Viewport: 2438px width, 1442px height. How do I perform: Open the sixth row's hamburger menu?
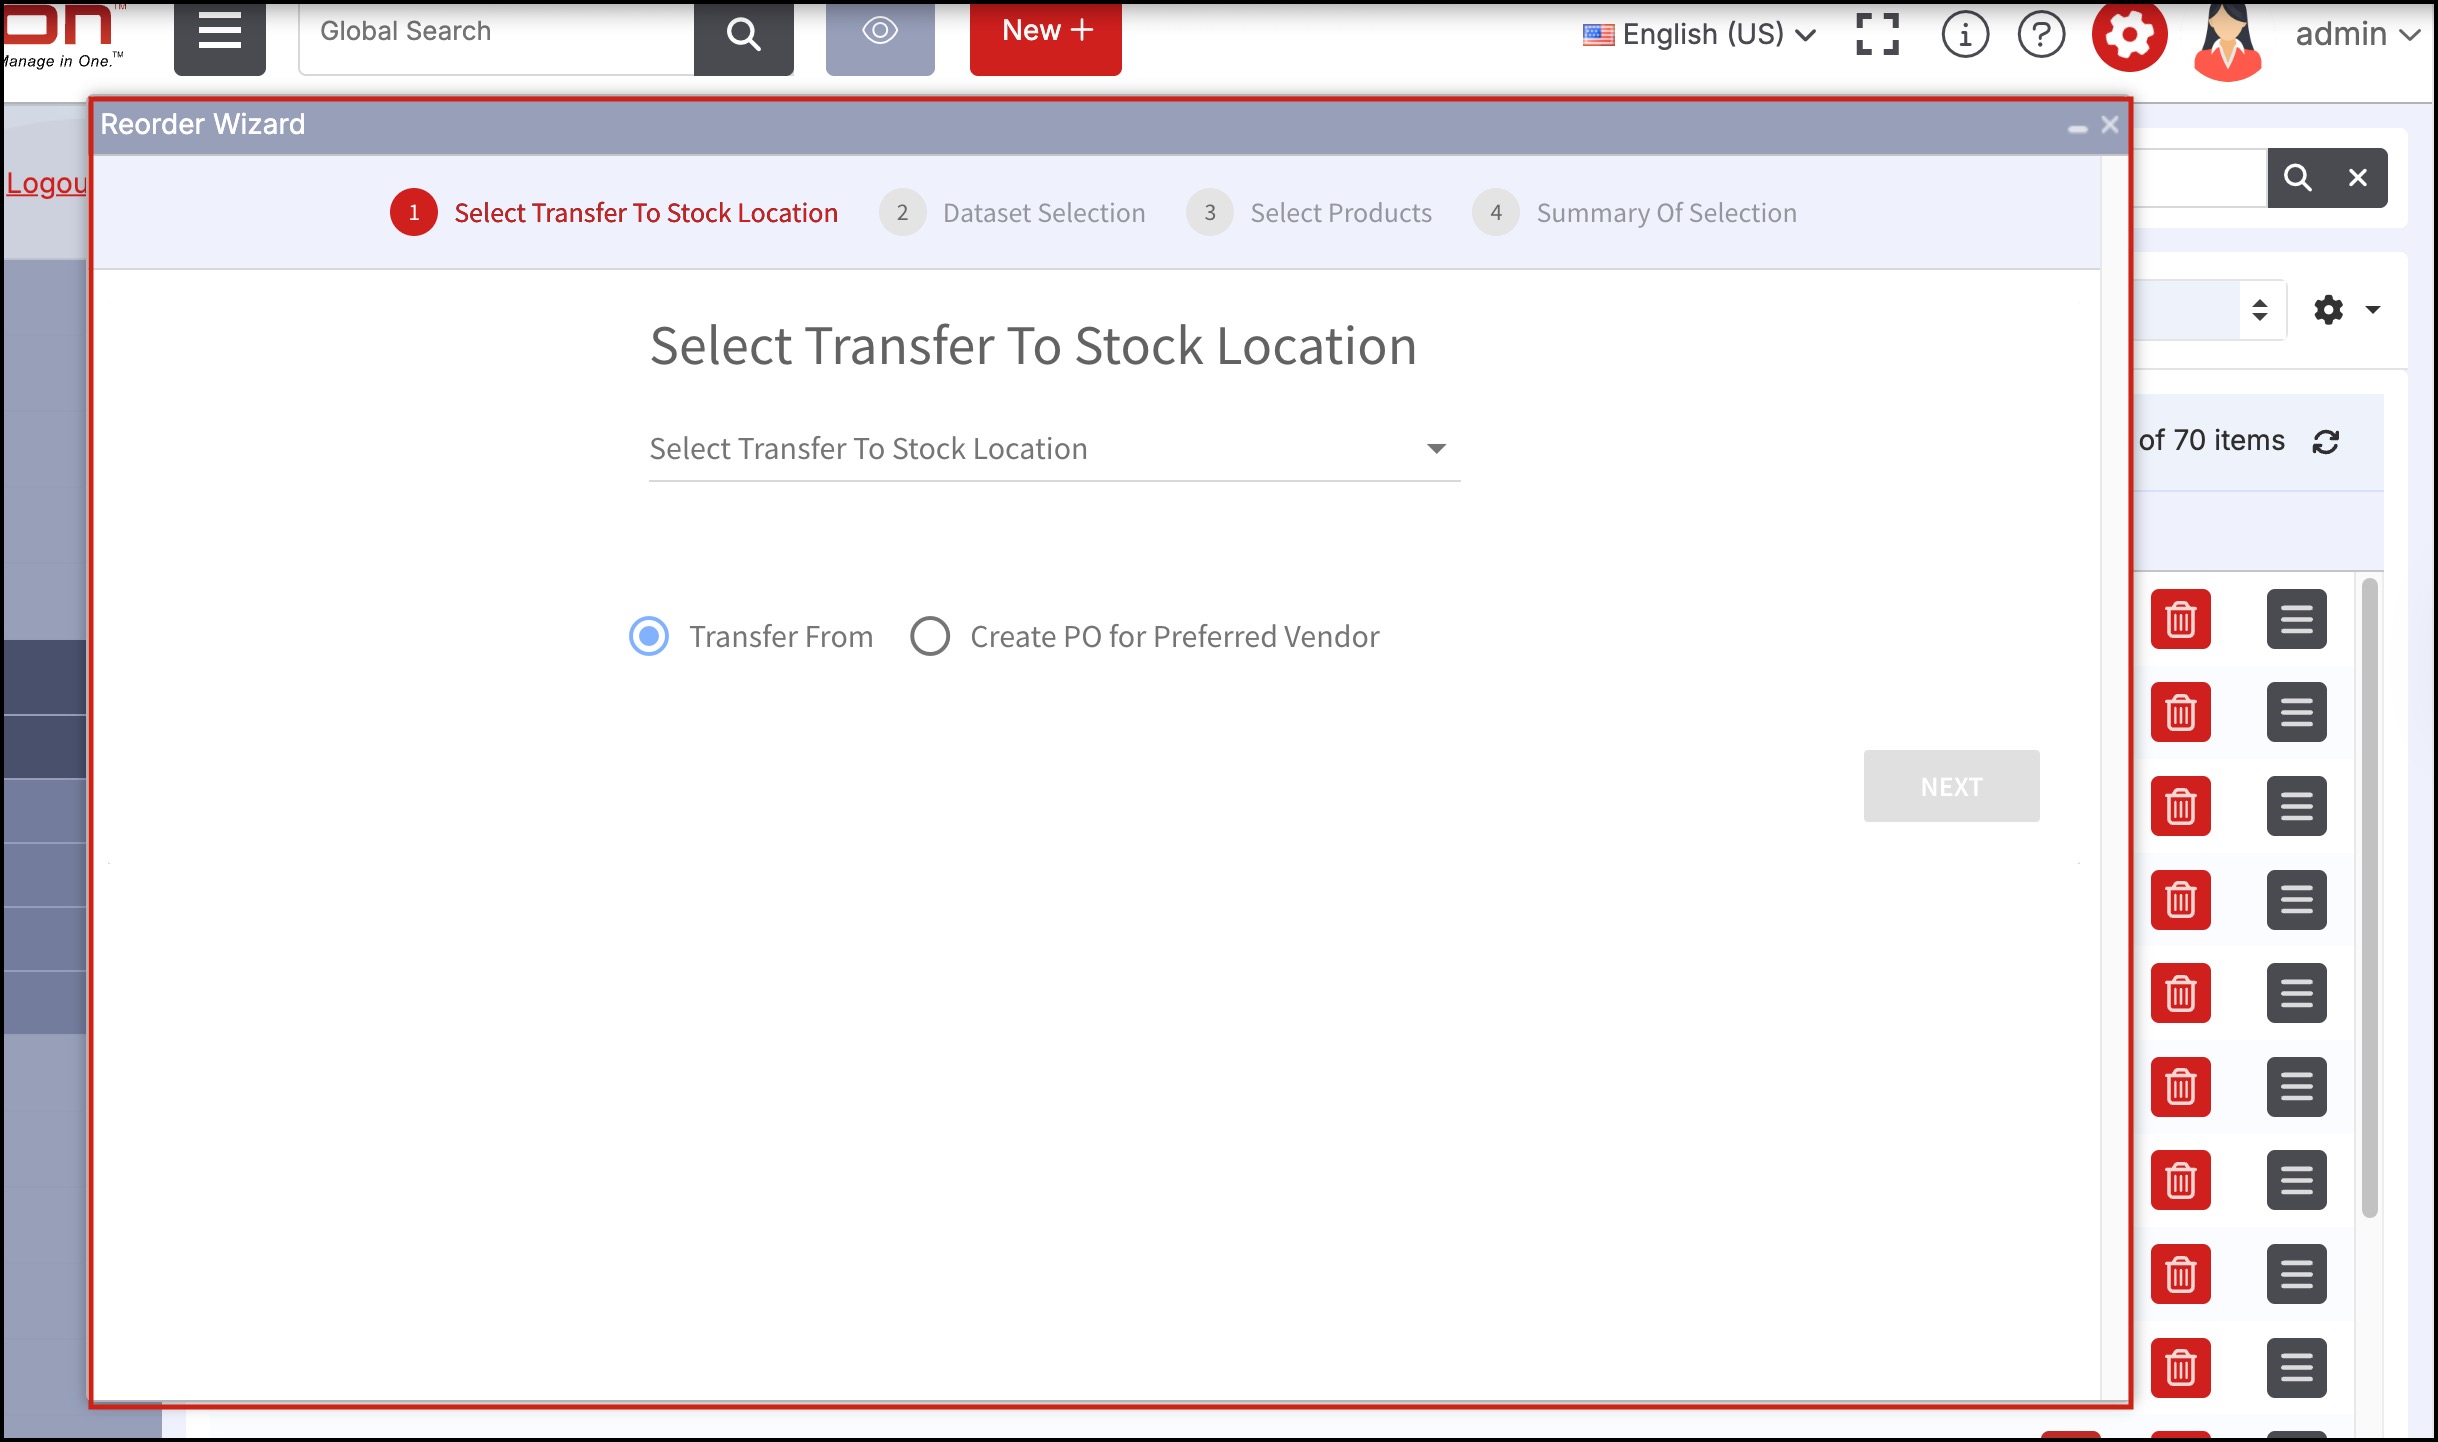2297,1087
